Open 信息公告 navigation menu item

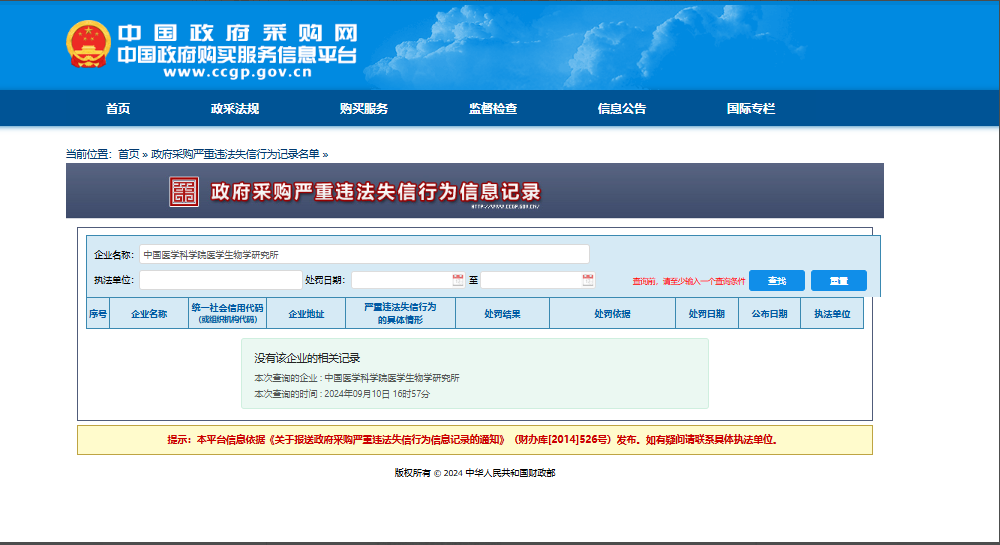click(x=622, y=109)
